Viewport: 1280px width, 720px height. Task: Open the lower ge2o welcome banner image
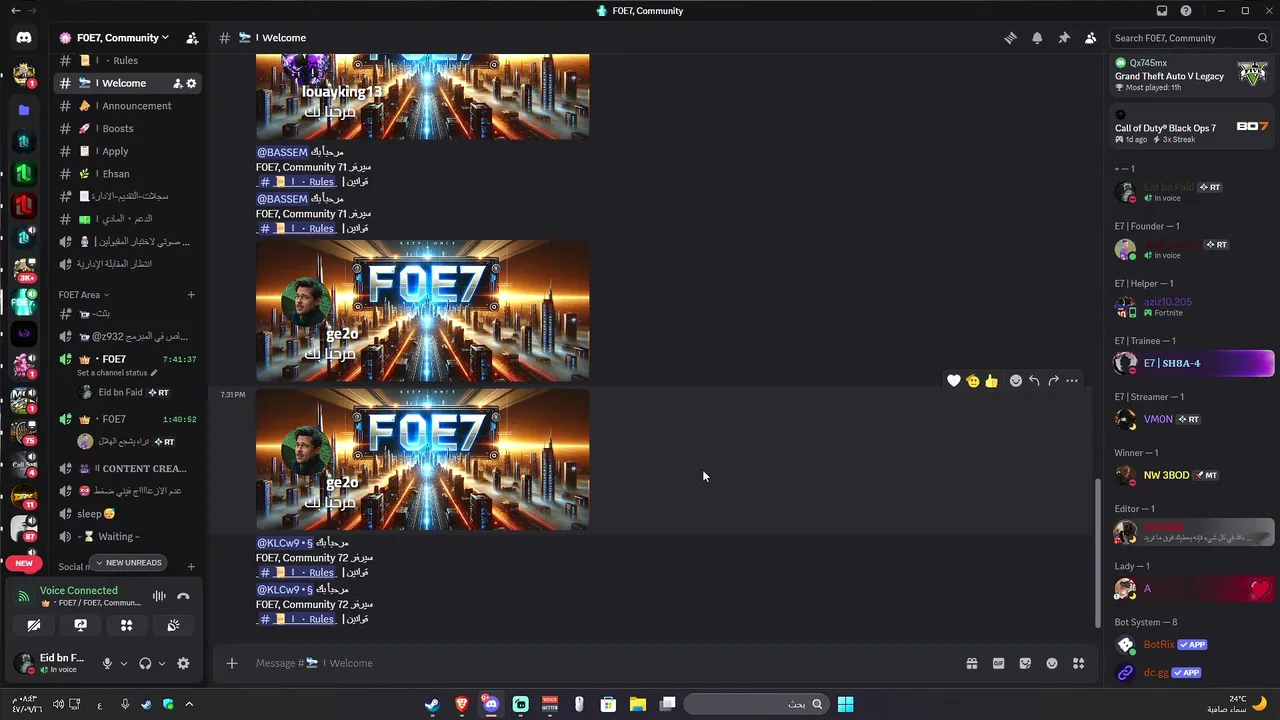pos(423,459)
